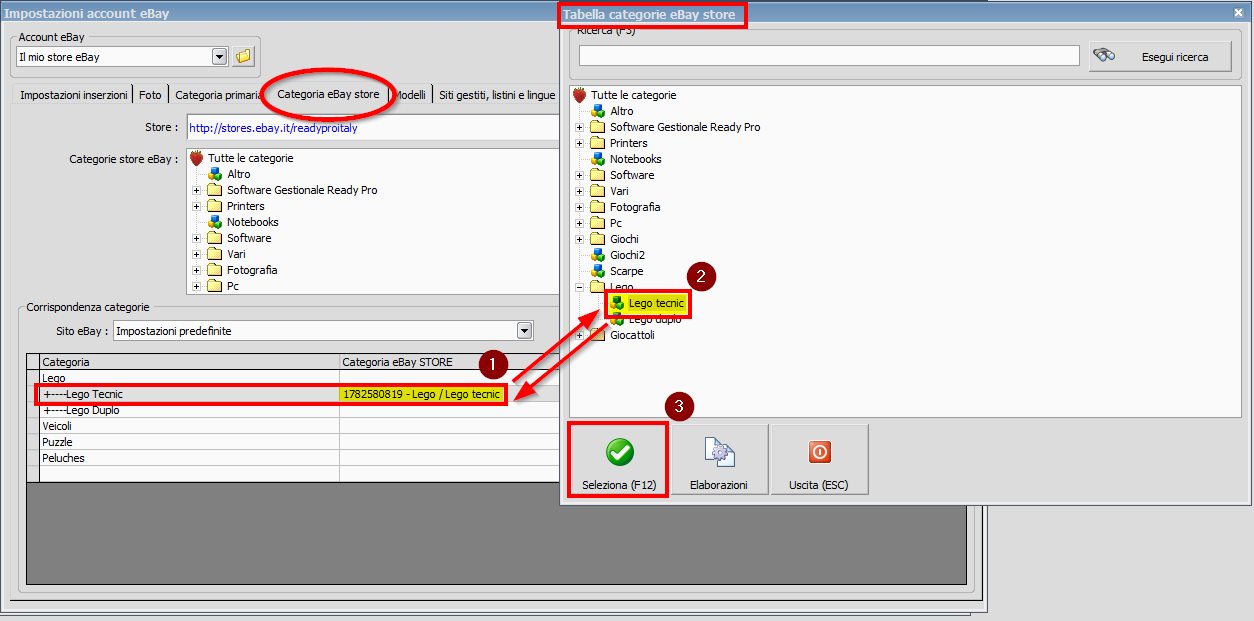This screenshot has width=1254, height=621.
Task: Expand Software Gestionale Ready Pro in Tabella categorie window
Action: click(580, 127)
